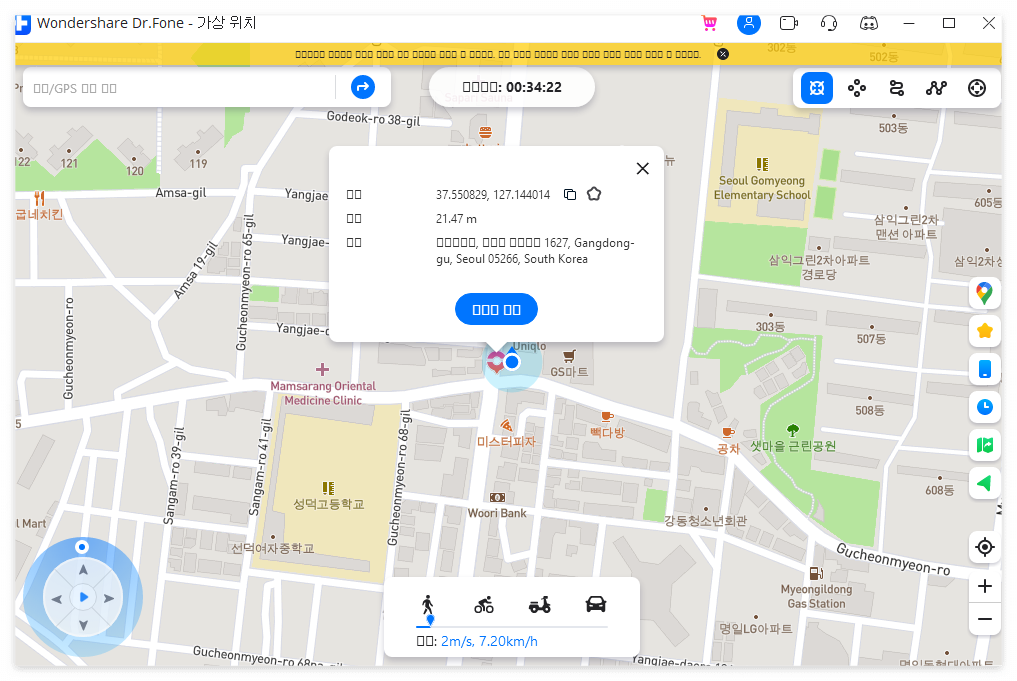Click joystick left arrow

(x=56, y=599)
